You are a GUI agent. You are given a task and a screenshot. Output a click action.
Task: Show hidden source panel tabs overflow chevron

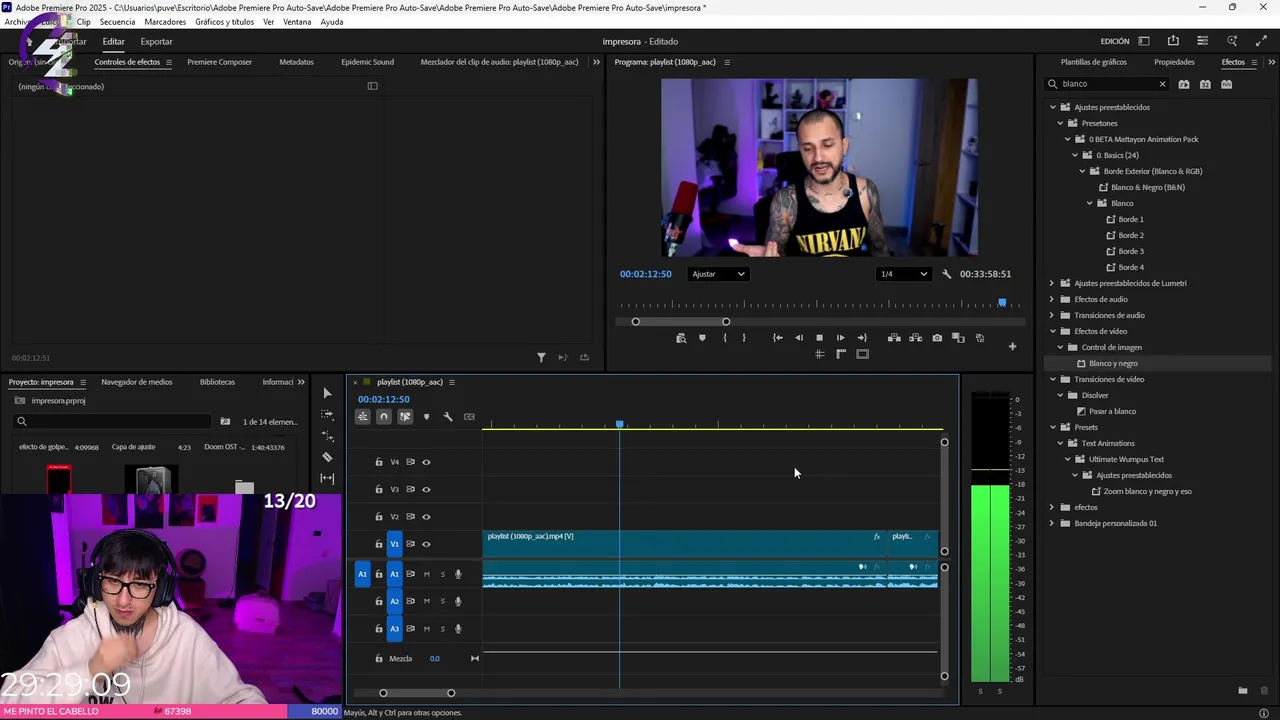[596, 62]
